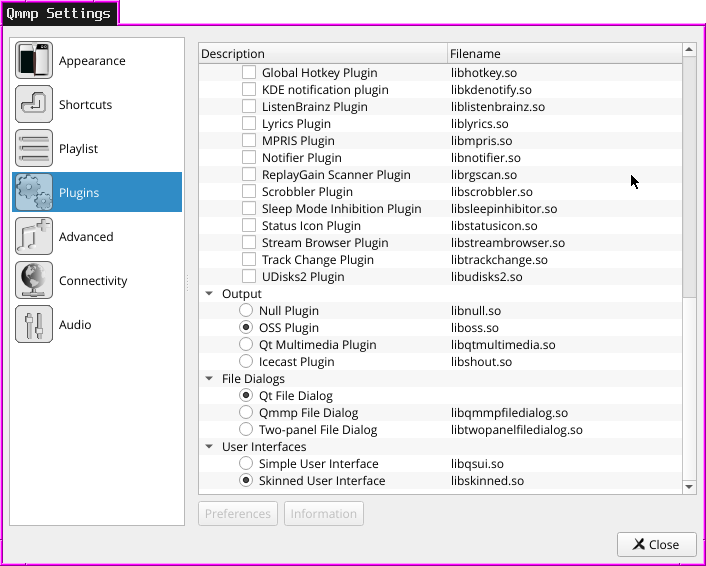
Task: Collapse the File Dialogs group
Action: [x=209, y=379]
